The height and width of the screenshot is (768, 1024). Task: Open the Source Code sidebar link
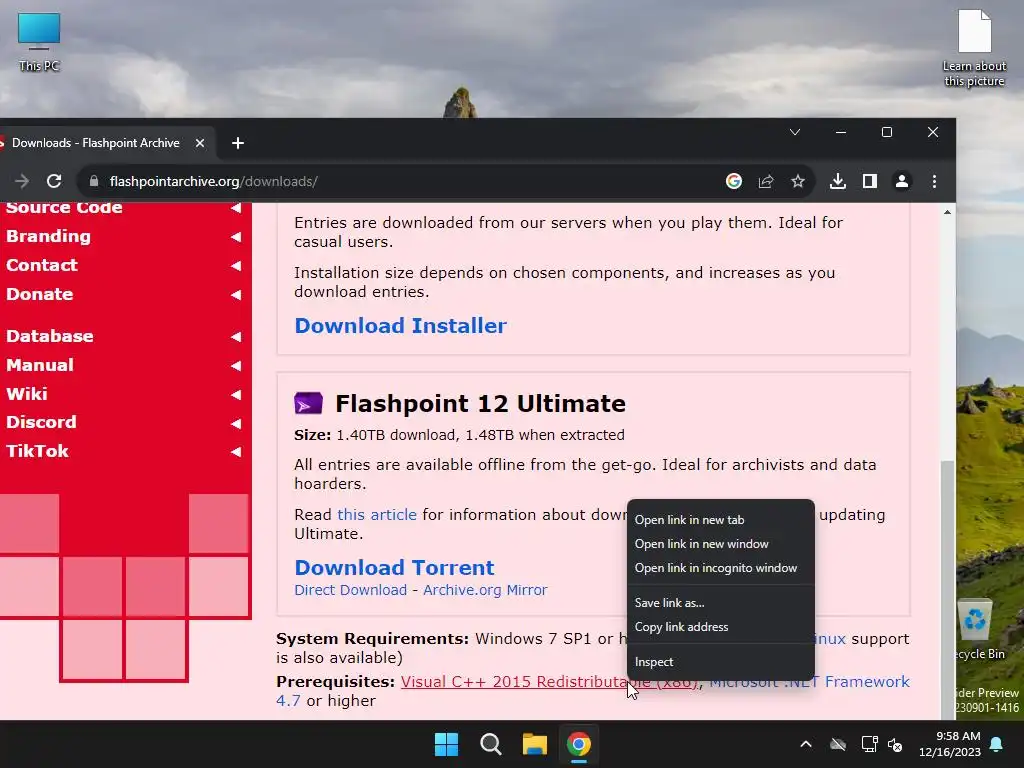(x=64, y=208)
